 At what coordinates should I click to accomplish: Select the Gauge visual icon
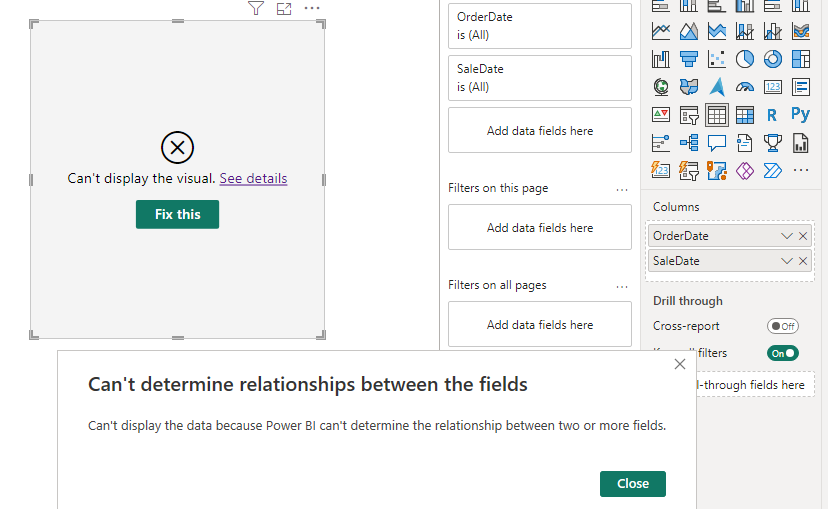click(745, 87)
